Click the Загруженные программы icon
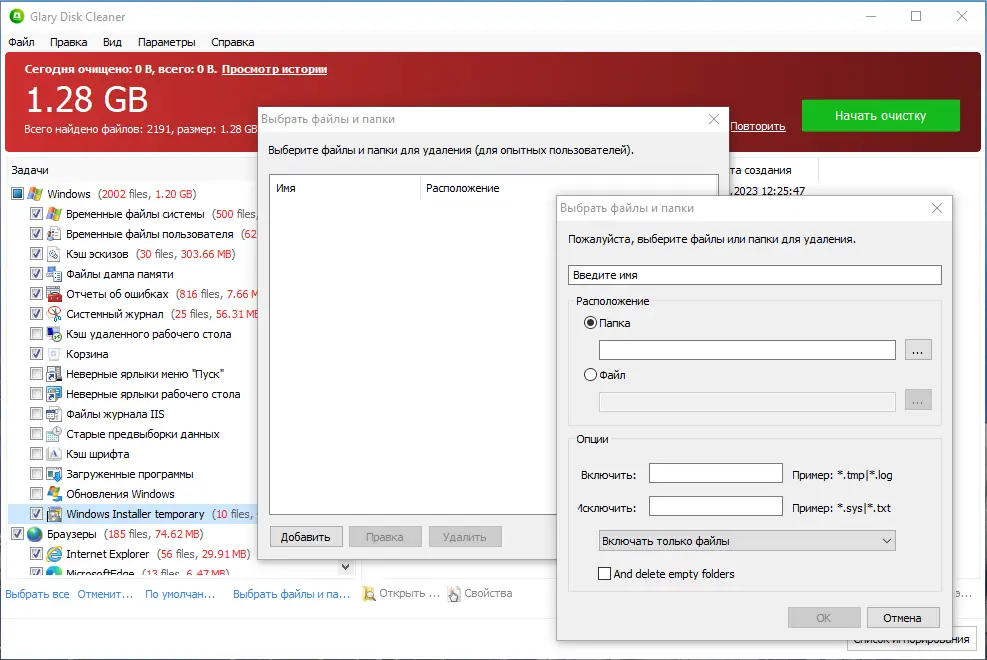The image size is (987, 660). (54, 474)
